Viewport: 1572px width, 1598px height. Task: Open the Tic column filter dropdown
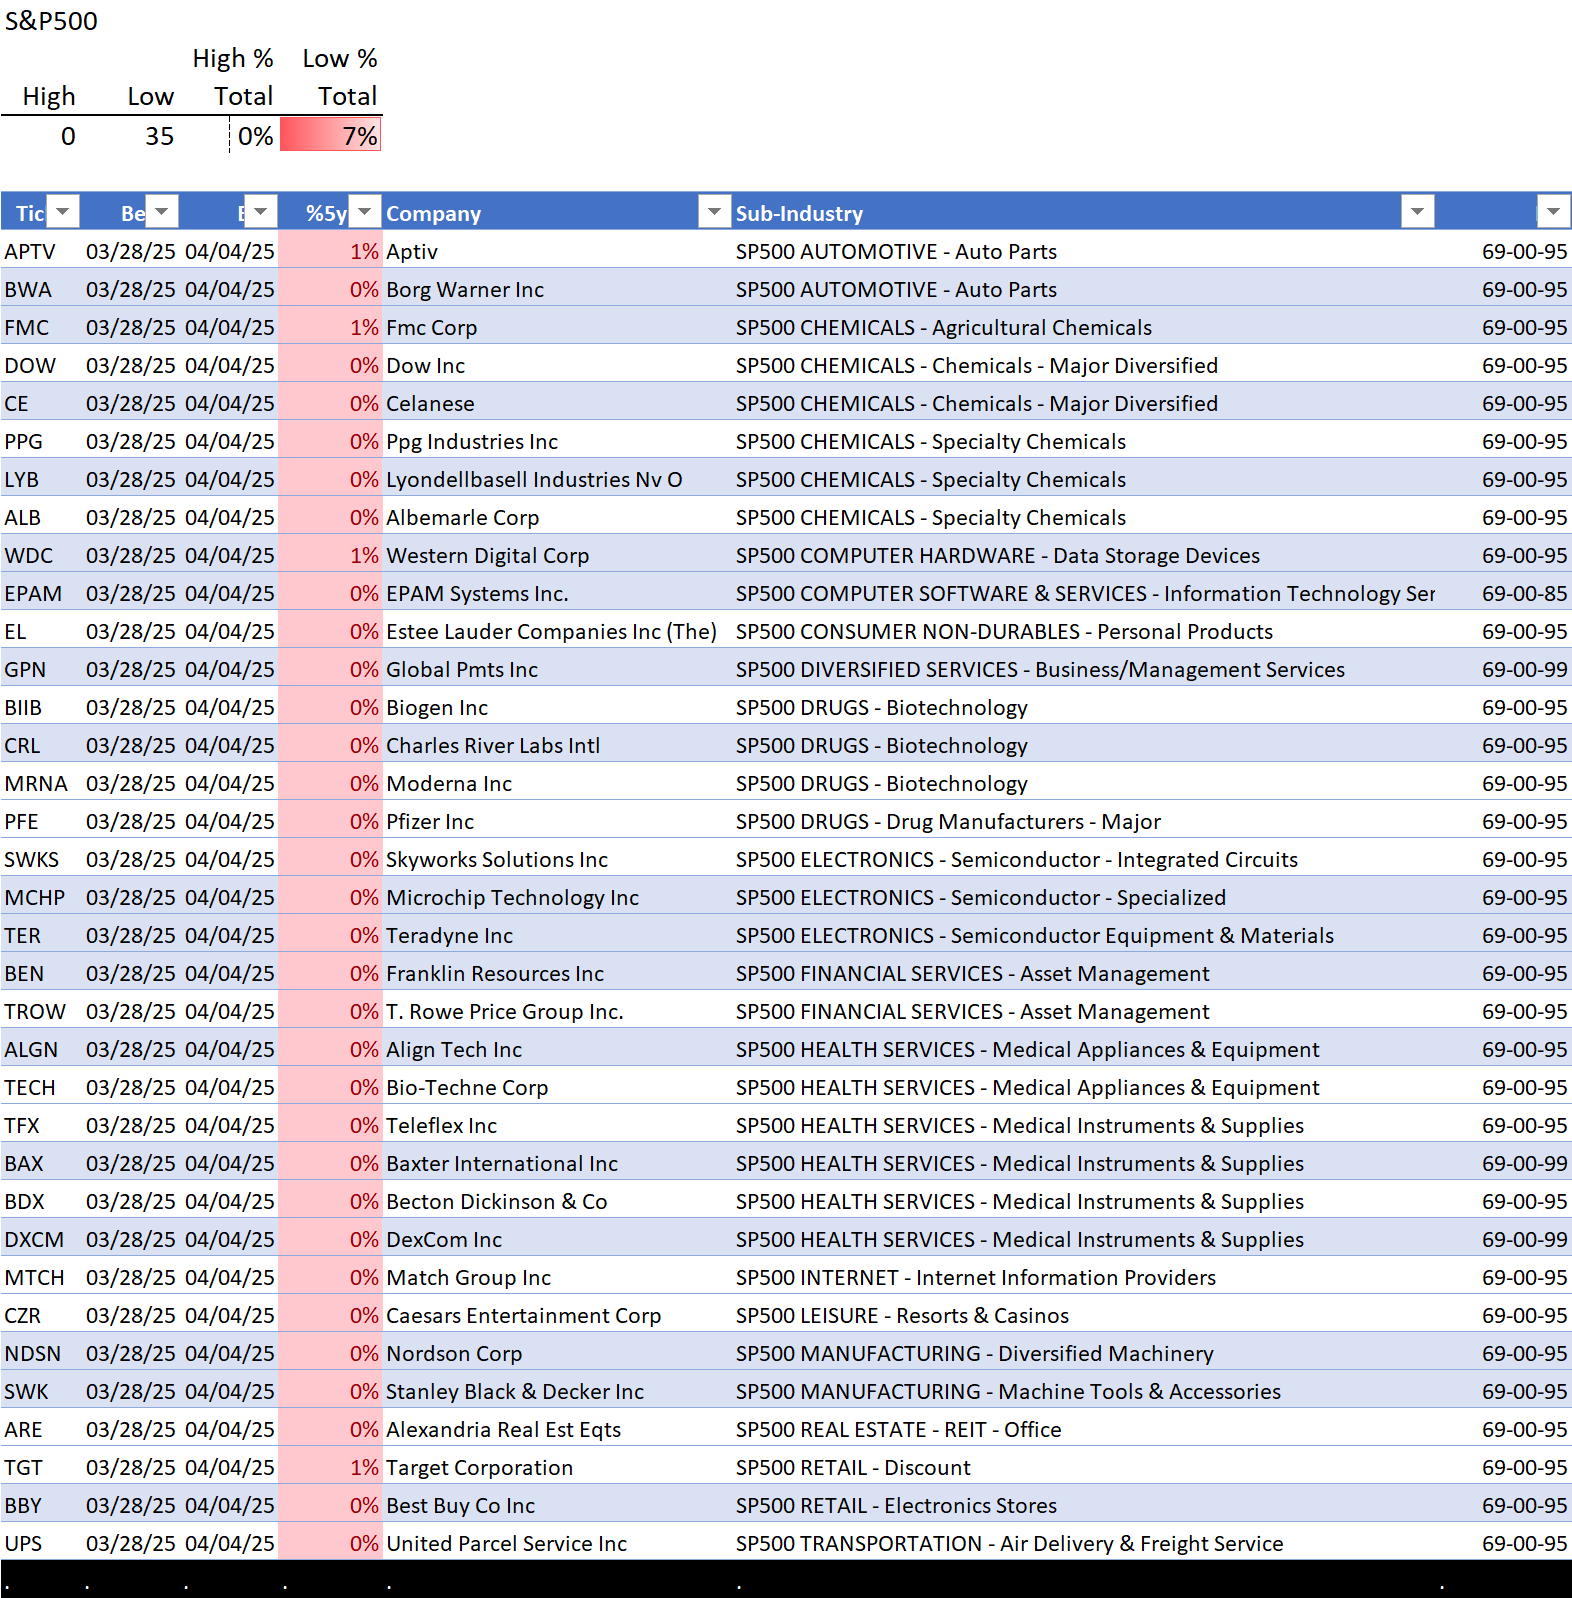[63, 212]
